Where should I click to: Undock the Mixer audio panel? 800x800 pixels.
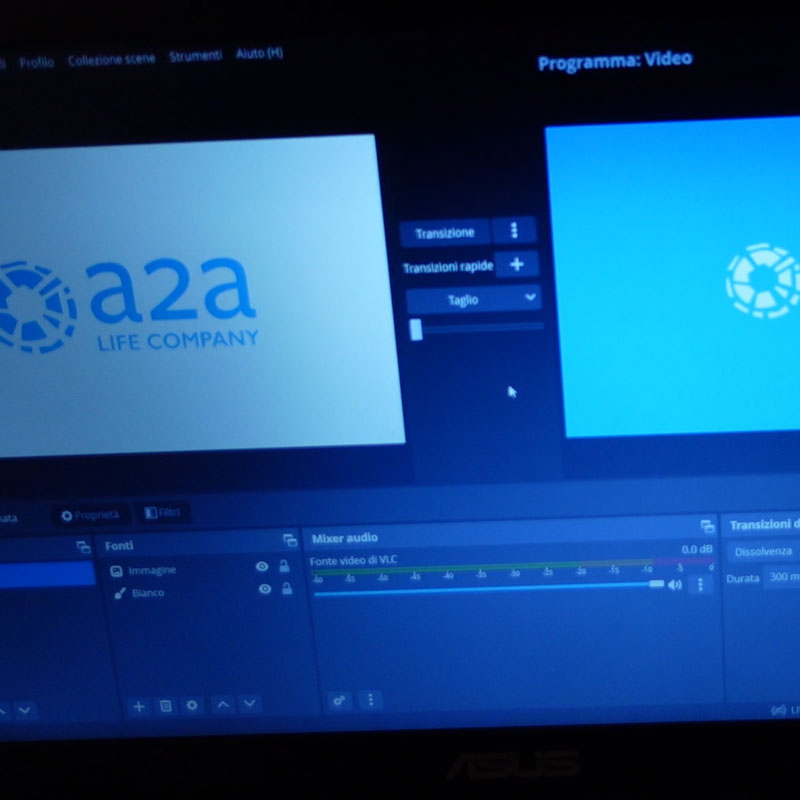[707, 526]
